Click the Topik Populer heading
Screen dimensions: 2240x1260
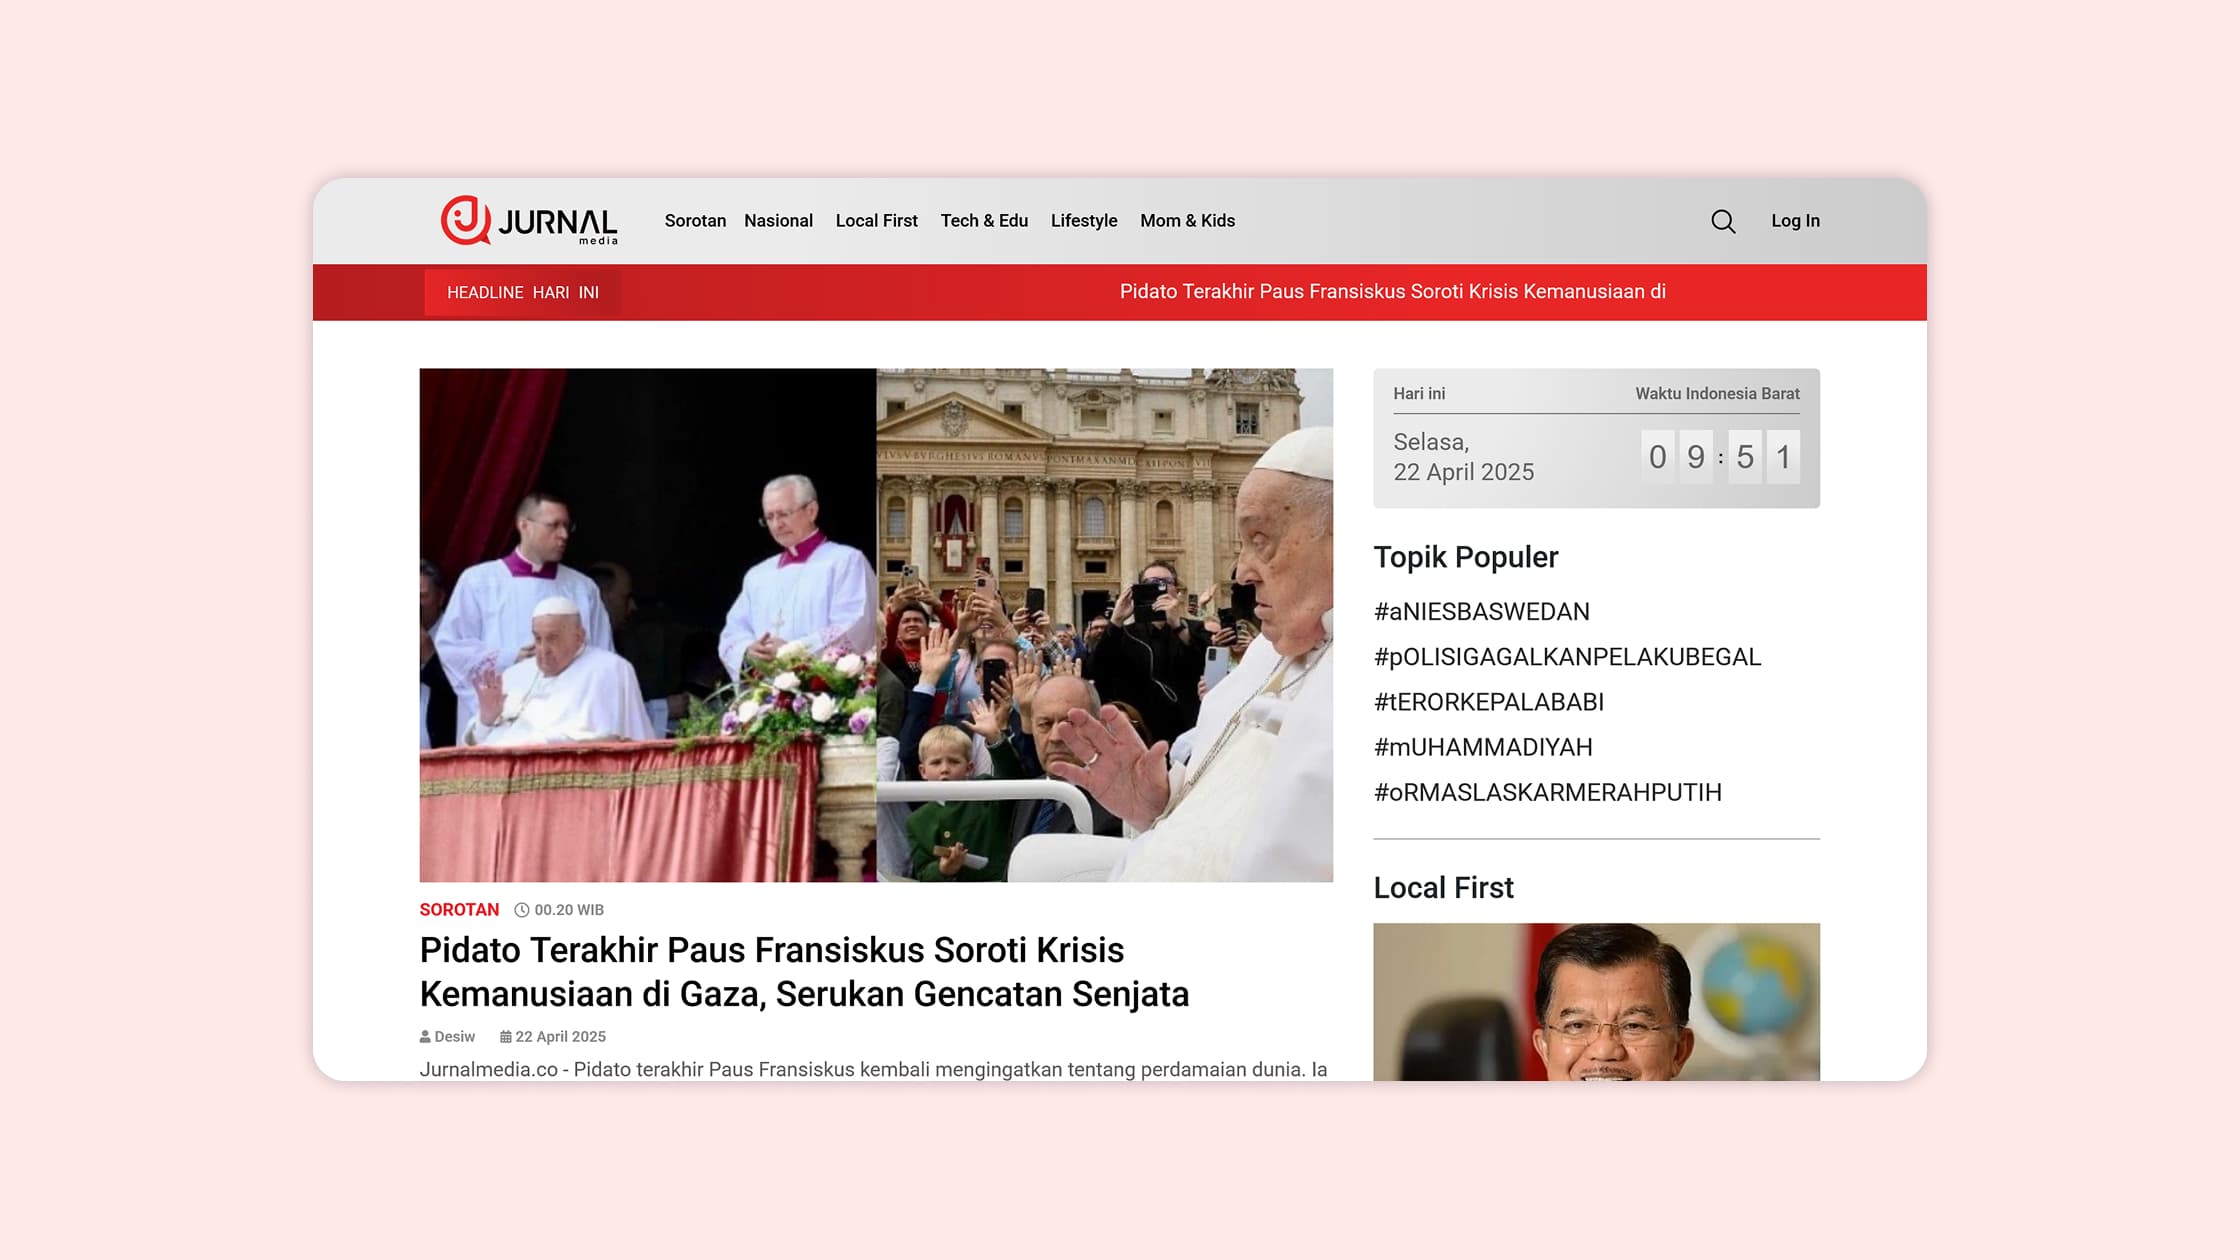click(1466, 557)
